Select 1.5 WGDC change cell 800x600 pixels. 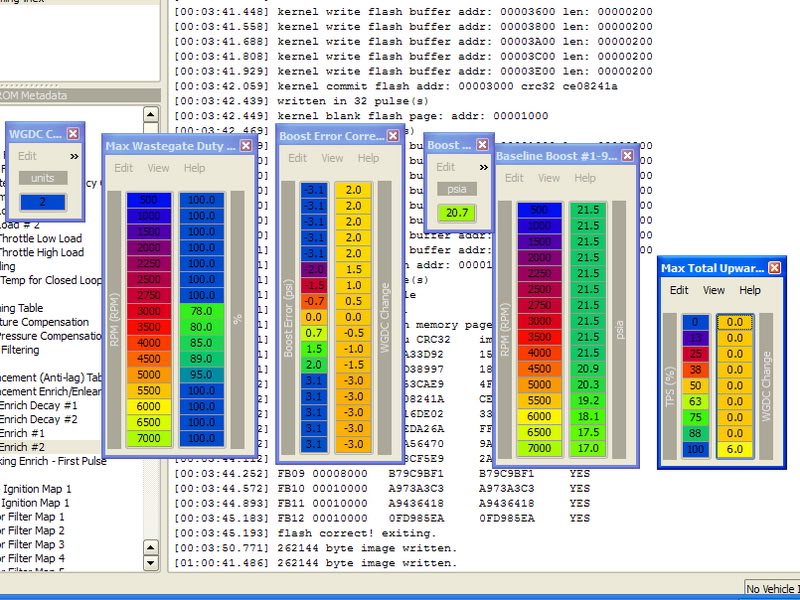[x=353, y=269]
